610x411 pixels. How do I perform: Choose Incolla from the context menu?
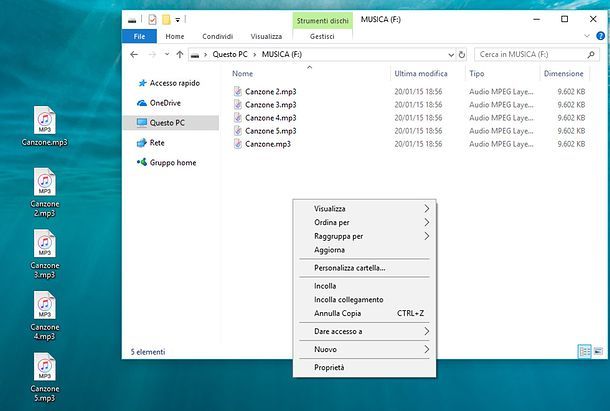click(x=365, y=286)
